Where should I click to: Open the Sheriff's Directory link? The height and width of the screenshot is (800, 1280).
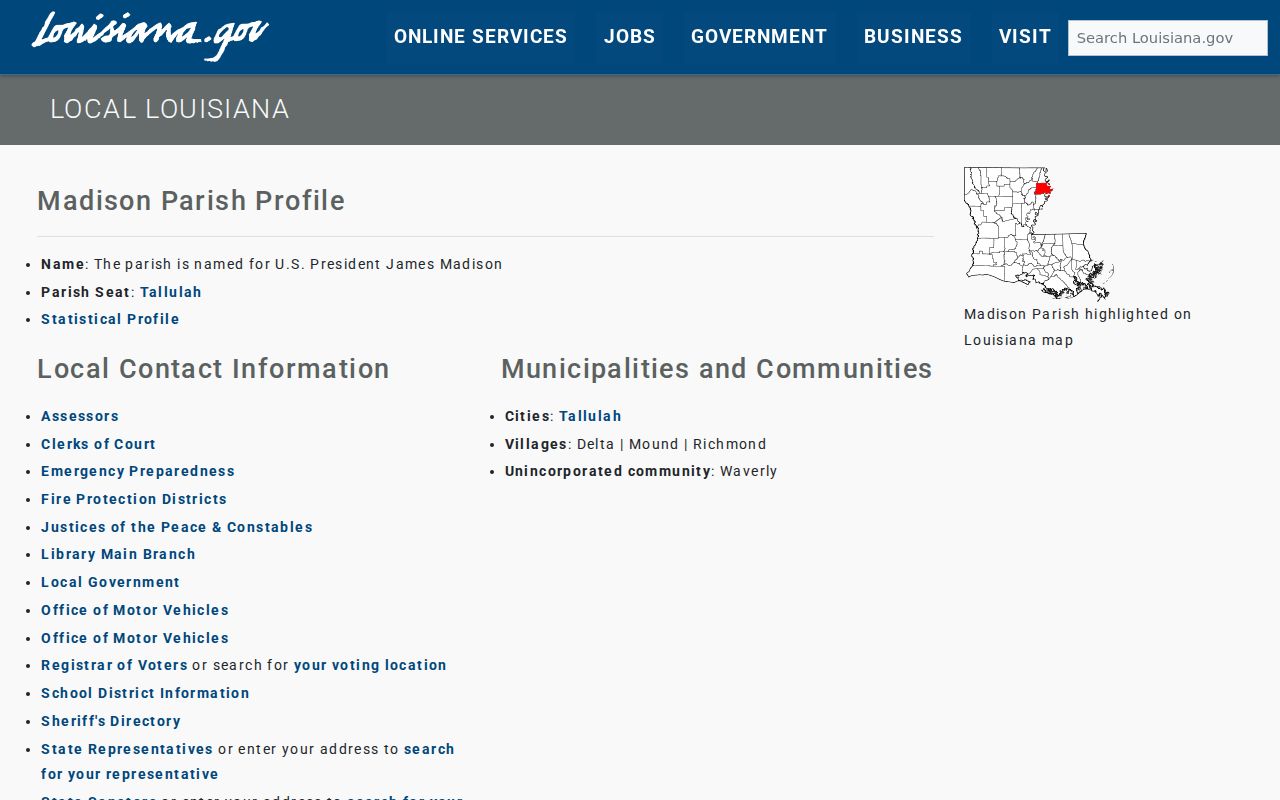[111, 721]
